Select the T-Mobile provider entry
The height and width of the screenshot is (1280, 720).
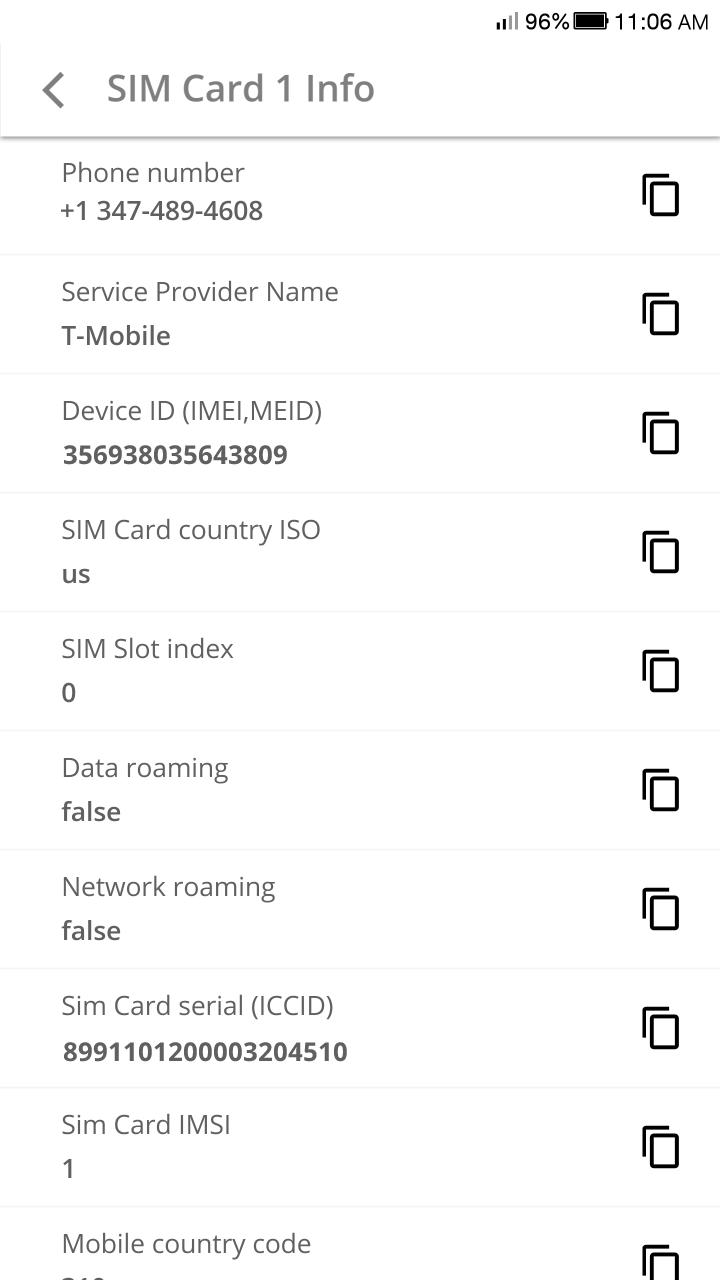click(x=116, y=336)
